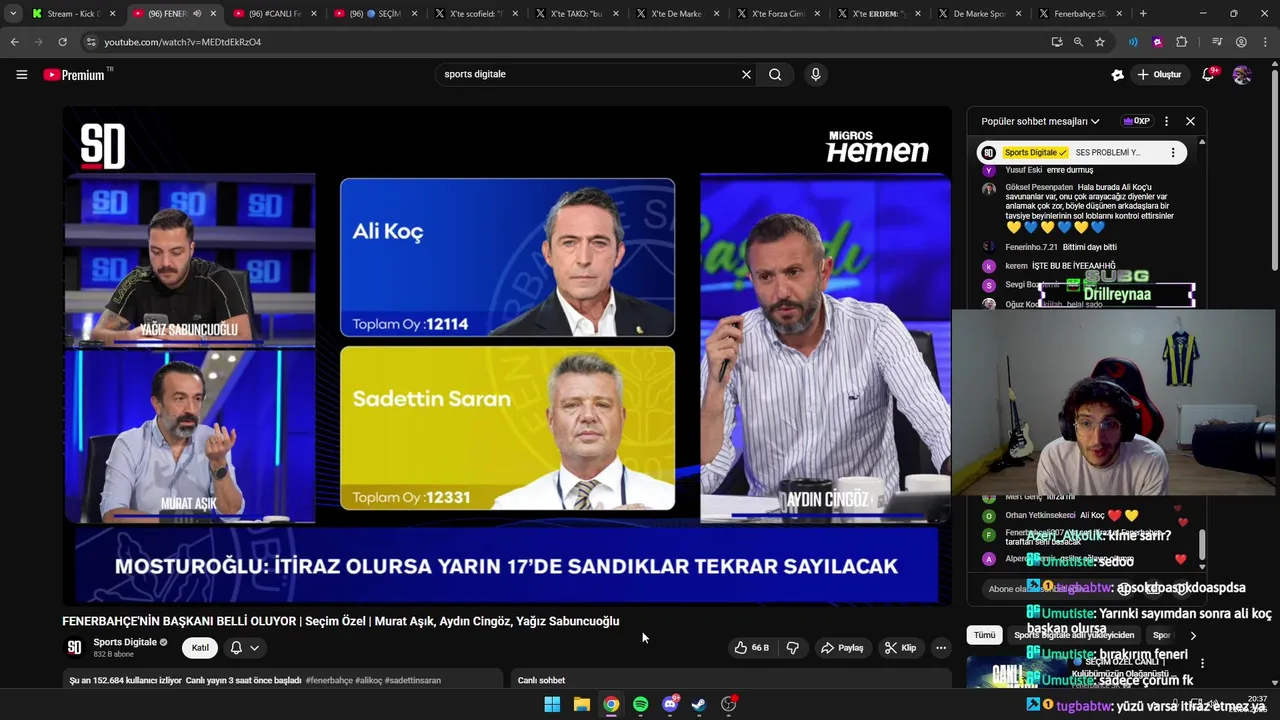1280x720 pixels.
Task: Click the browser address bar URL
Action: 183,42
